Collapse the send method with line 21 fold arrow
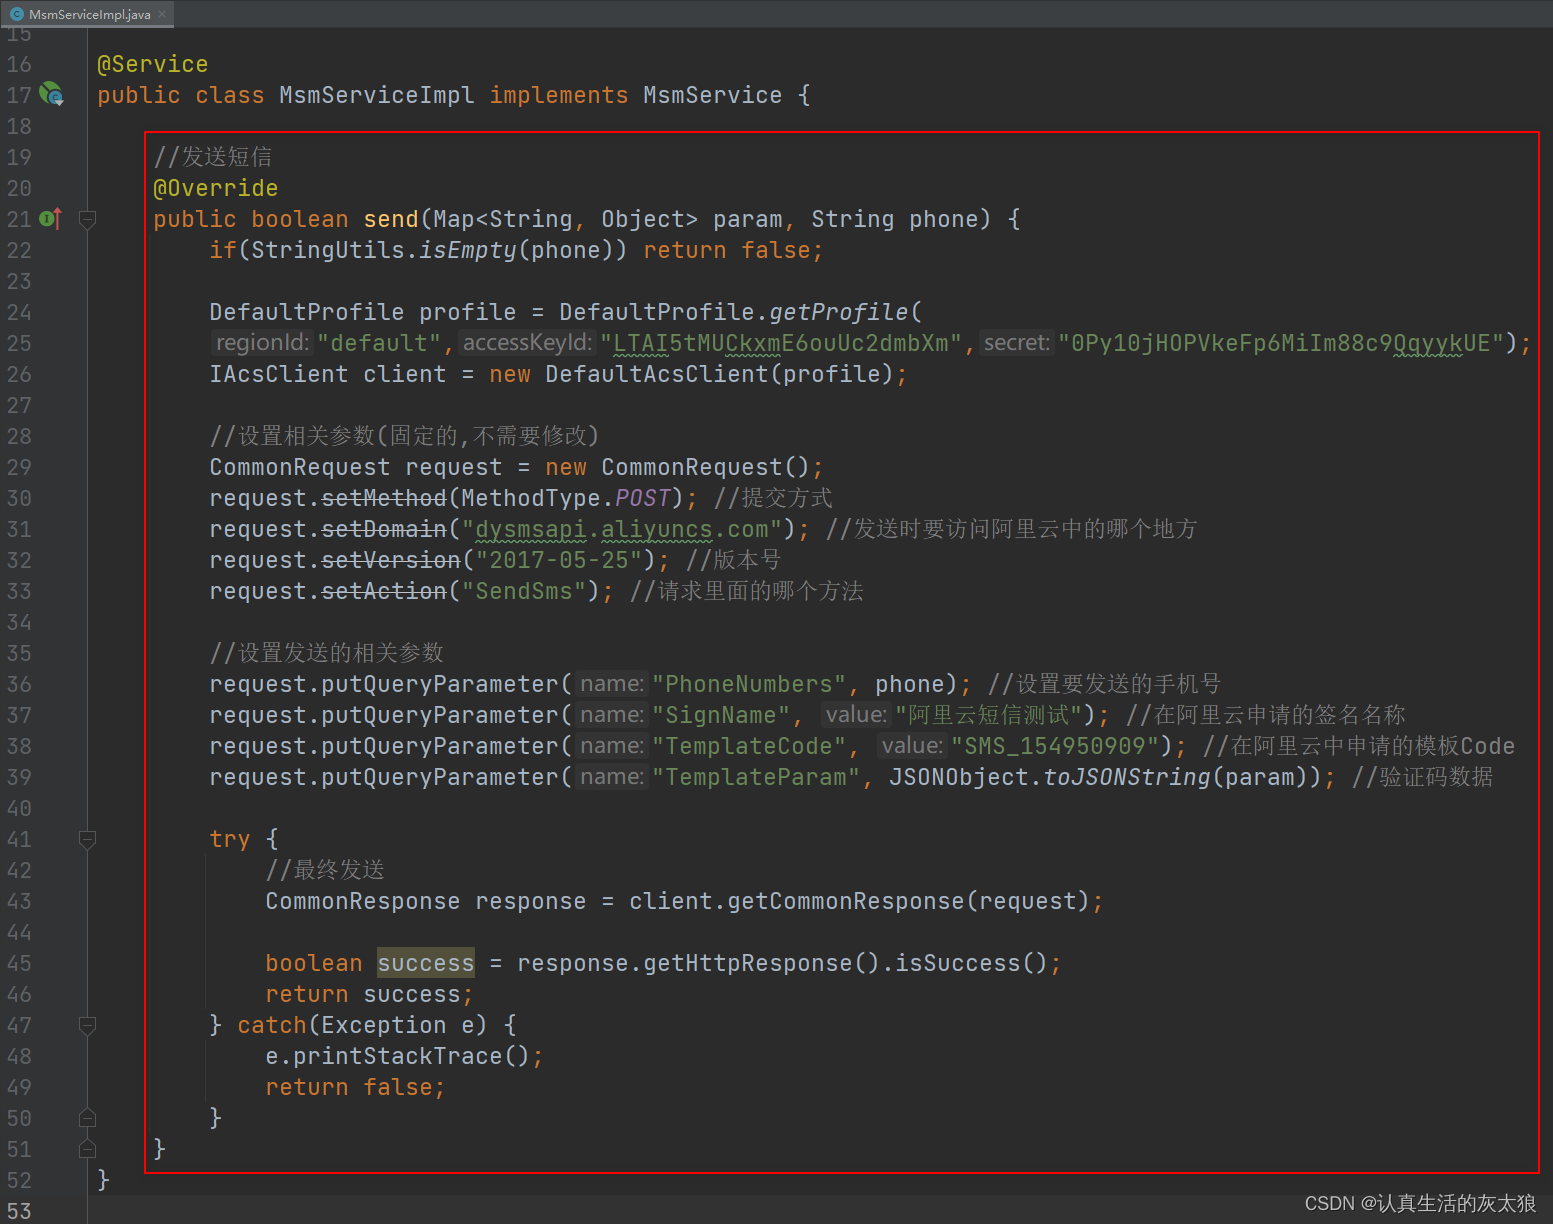The width and height of the screenshot is (1553, 1224). (x=87, y=219)
